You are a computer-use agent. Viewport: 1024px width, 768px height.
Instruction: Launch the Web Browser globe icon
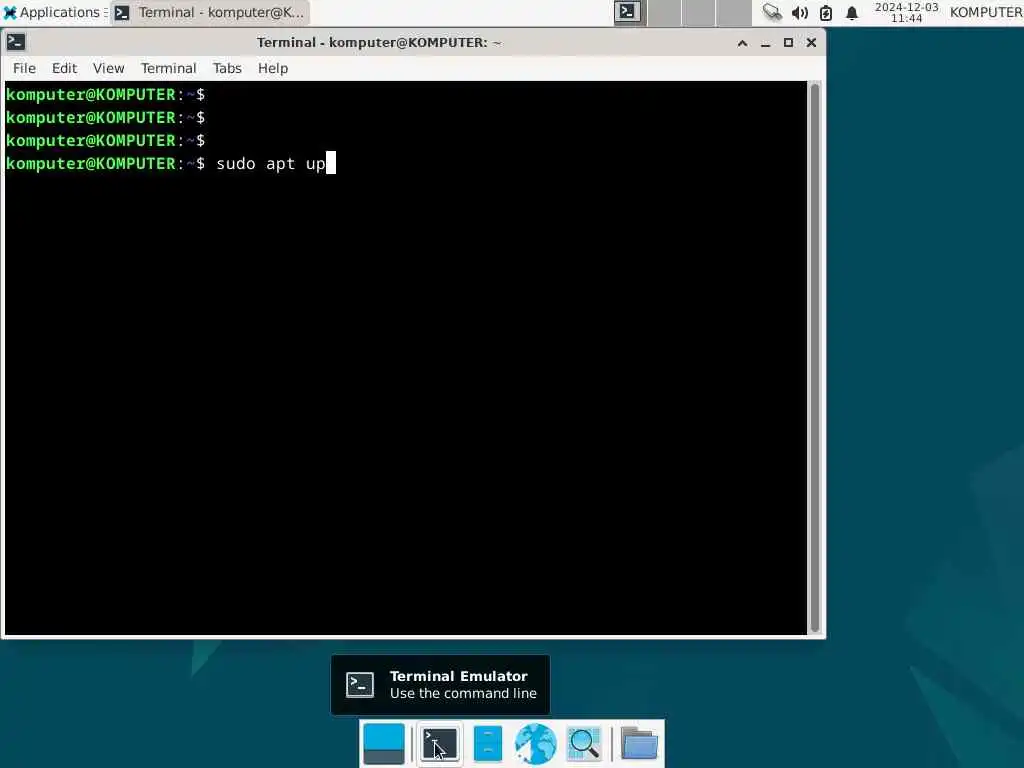pos(536,744)
